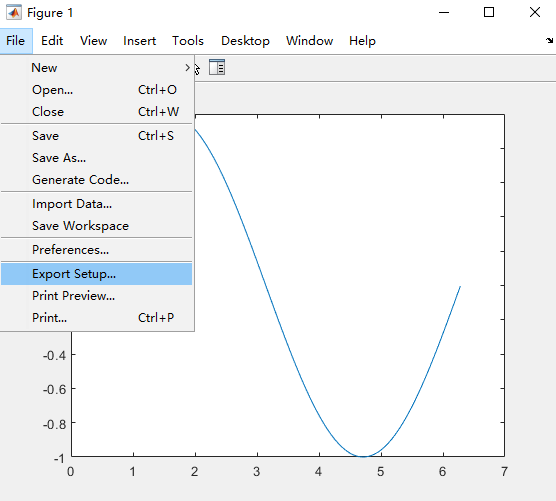Select Import Data... option
The image size is (556, 501).
[x=96, y=204]
